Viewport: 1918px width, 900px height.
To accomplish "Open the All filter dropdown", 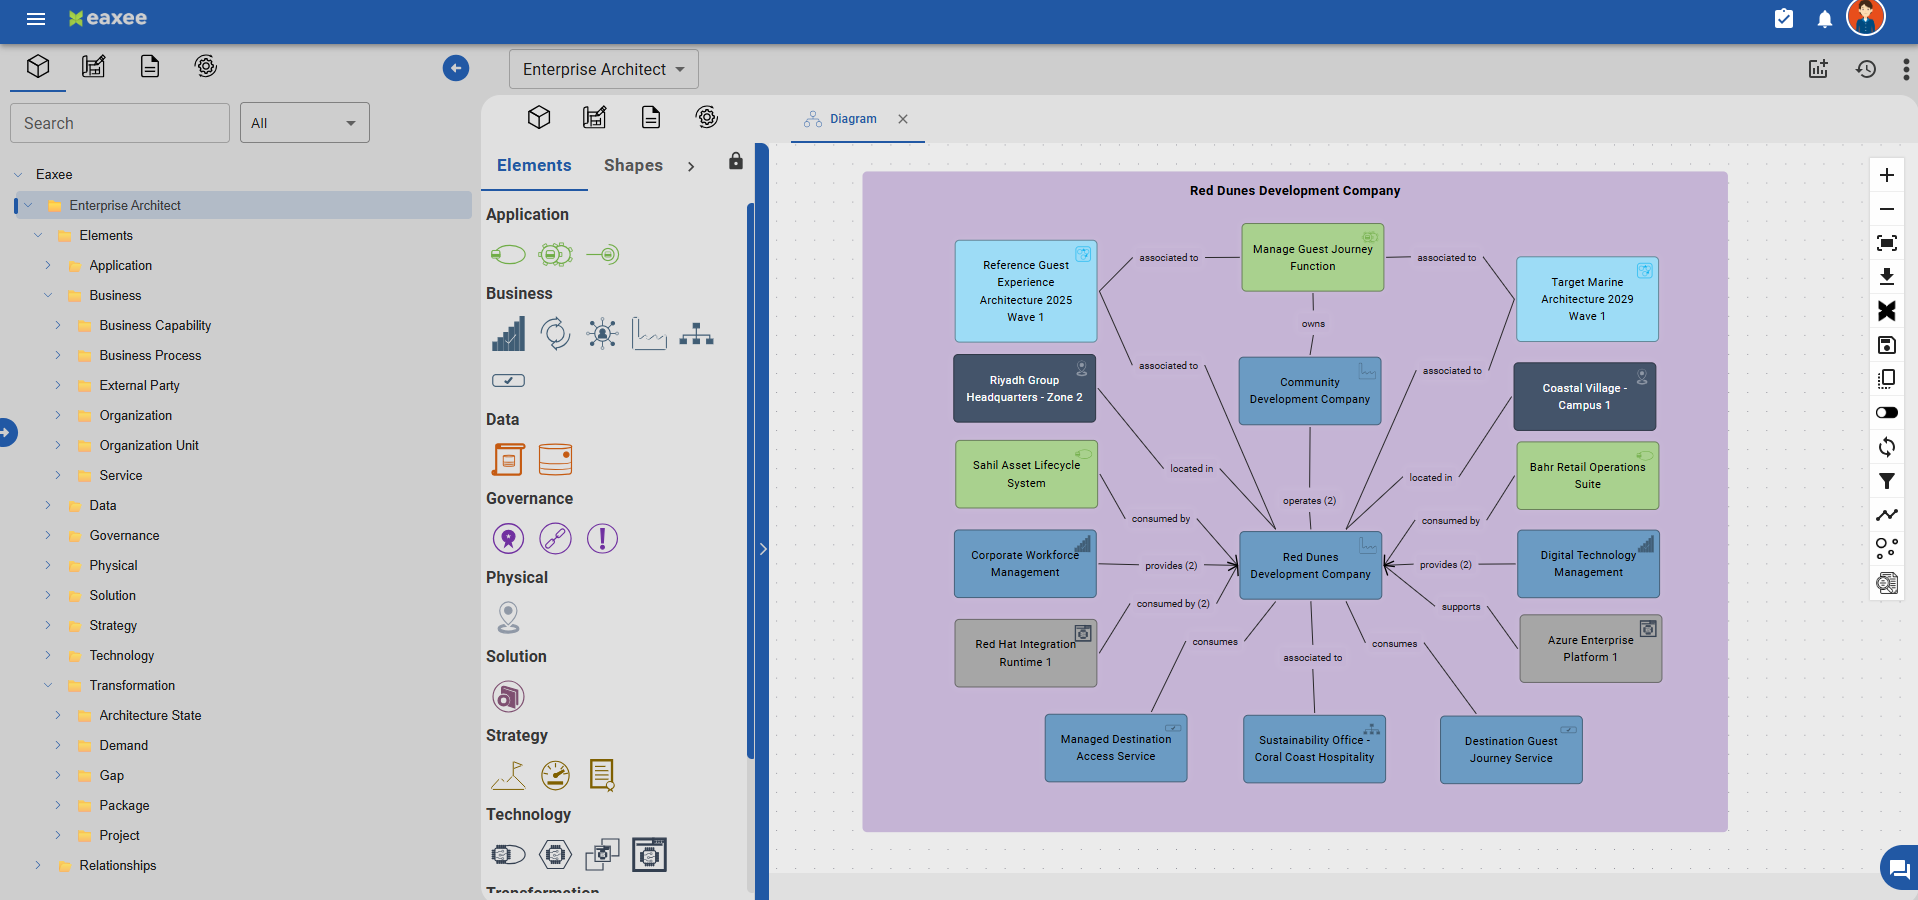I will (x=304, y=123).
